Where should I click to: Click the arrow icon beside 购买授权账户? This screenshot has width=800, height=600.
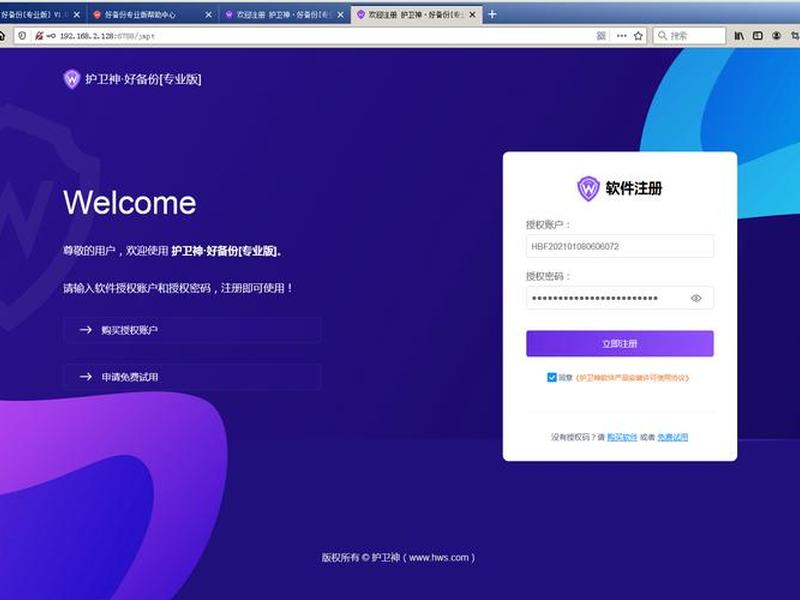click(86, 330)
